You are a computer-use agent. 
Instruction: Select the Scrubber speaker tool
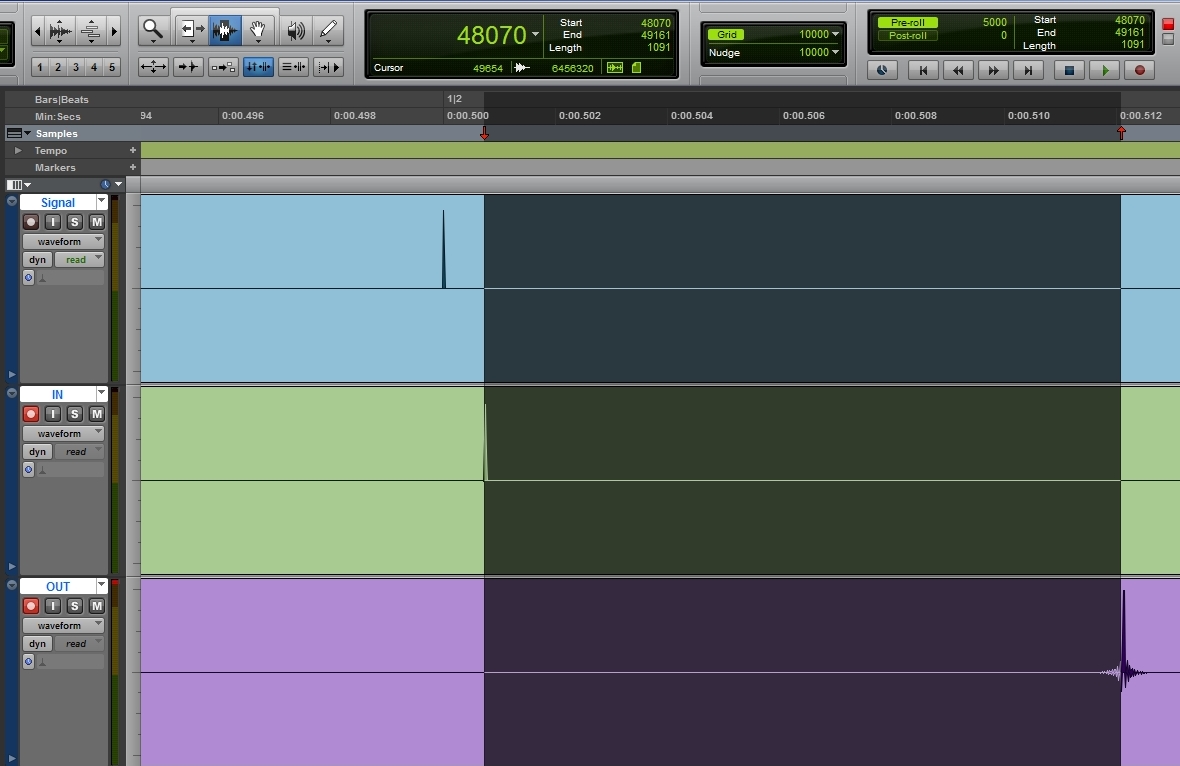[295, 31]
